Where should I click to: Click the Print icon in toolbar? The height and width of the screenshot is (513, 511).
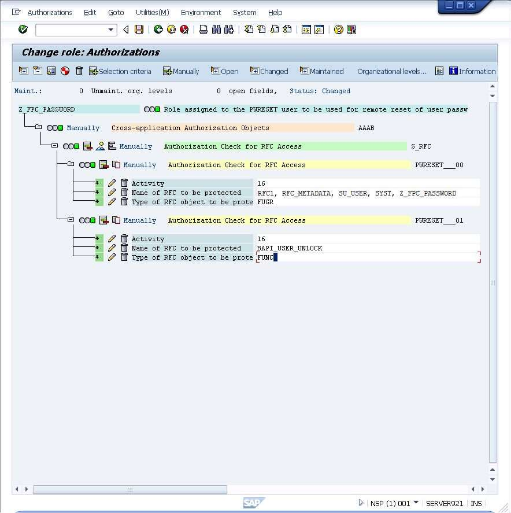[203, 30]
